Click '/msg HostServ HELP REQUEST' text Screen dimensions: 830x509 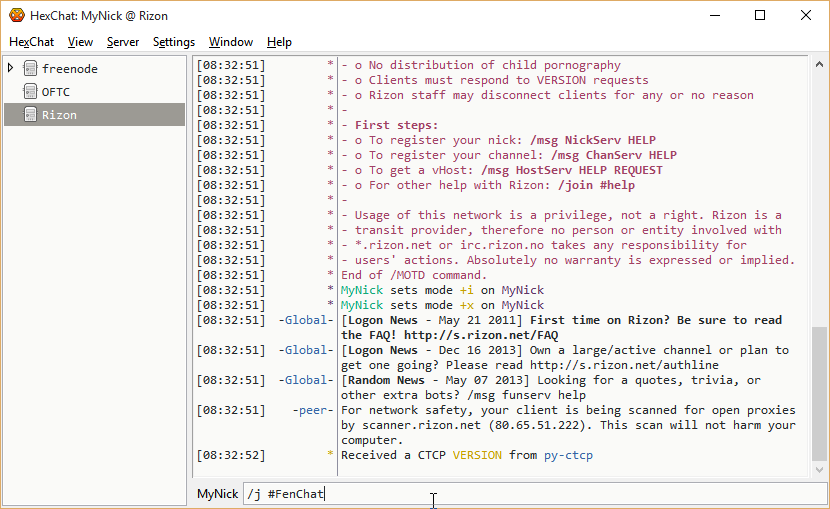572,170
